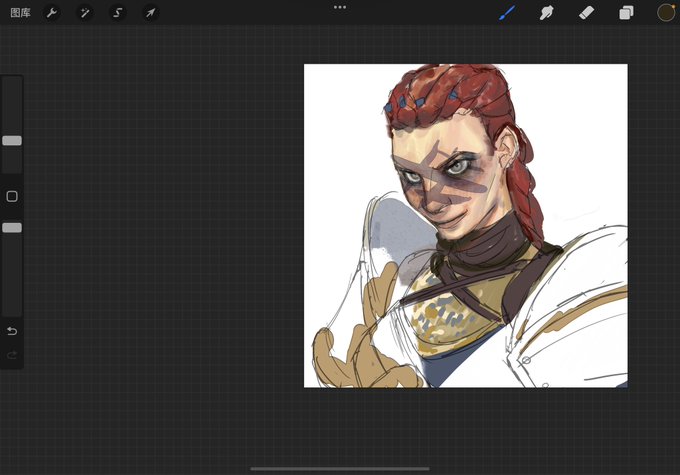Click the character painting on the canvas

click(466, 226)
